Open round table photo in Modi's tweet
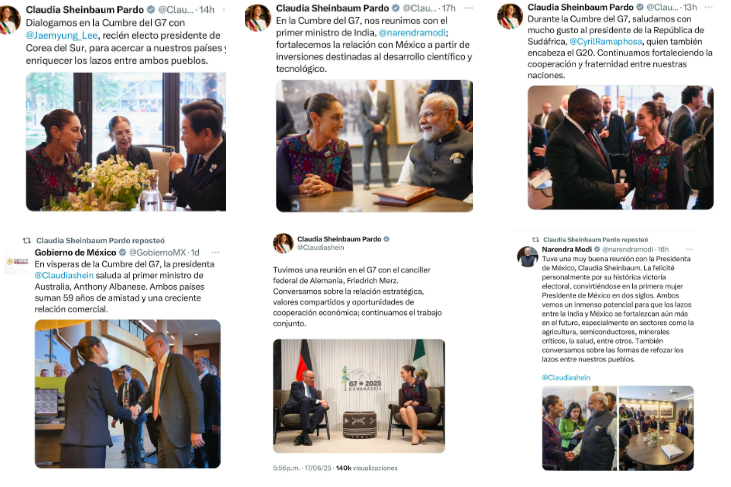Screen dimensions: 731x487 [656, 428]
